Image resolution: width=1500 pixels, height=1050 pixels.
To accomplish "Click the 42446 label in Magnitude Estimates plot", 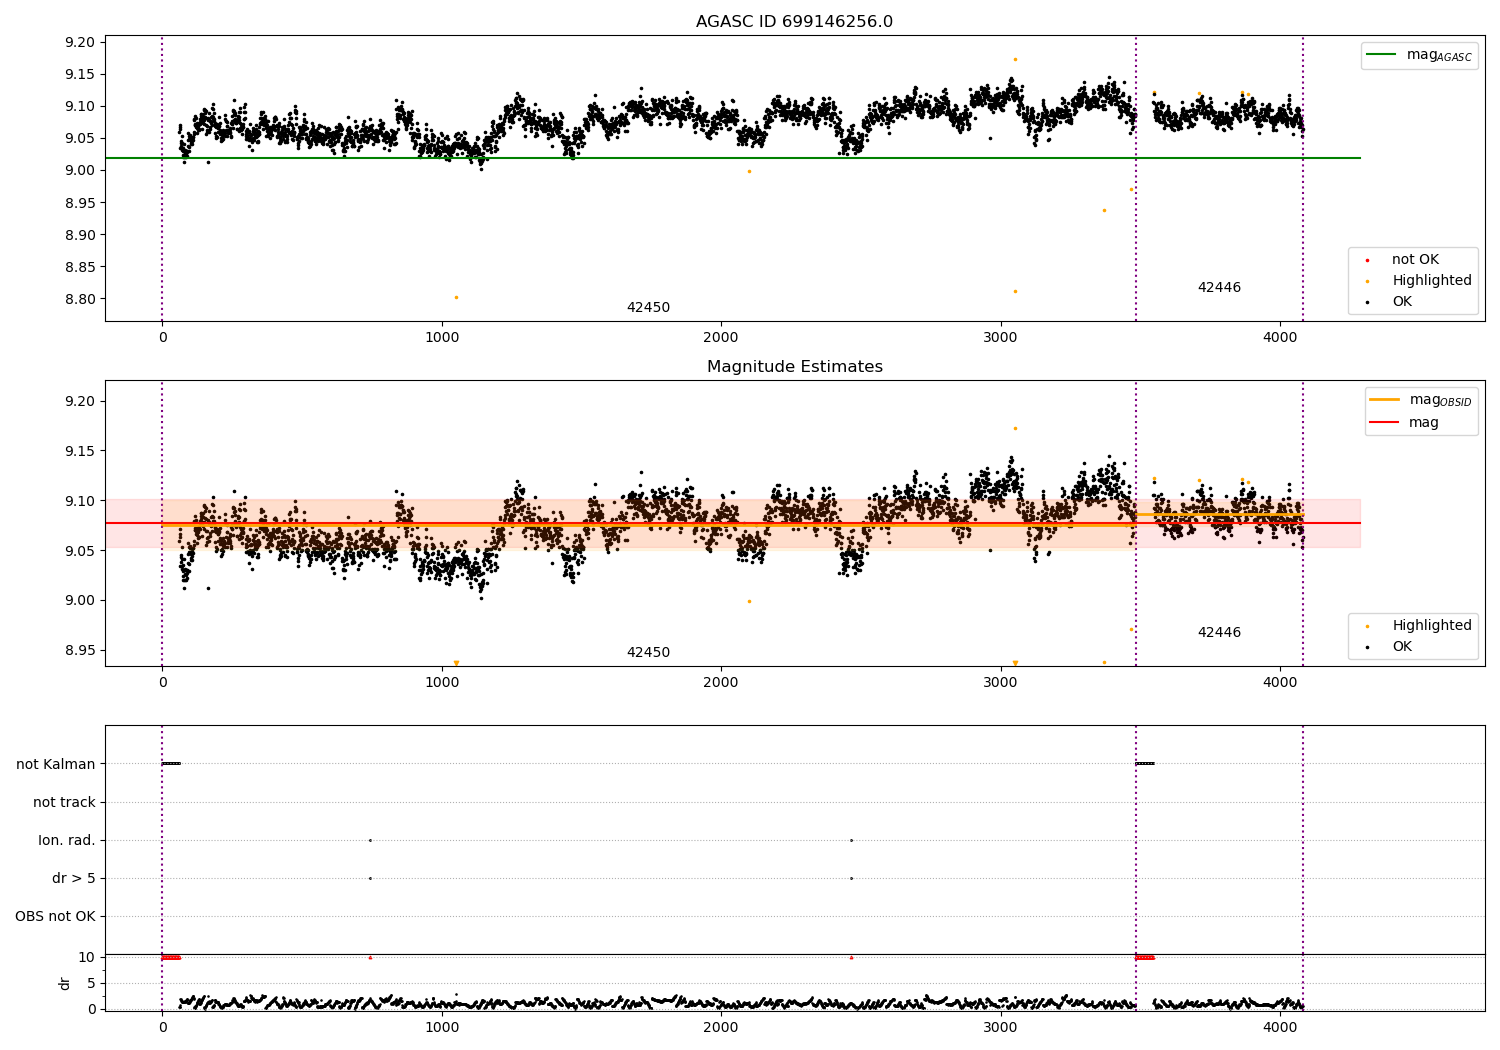I will click(x=1219, y=633).
